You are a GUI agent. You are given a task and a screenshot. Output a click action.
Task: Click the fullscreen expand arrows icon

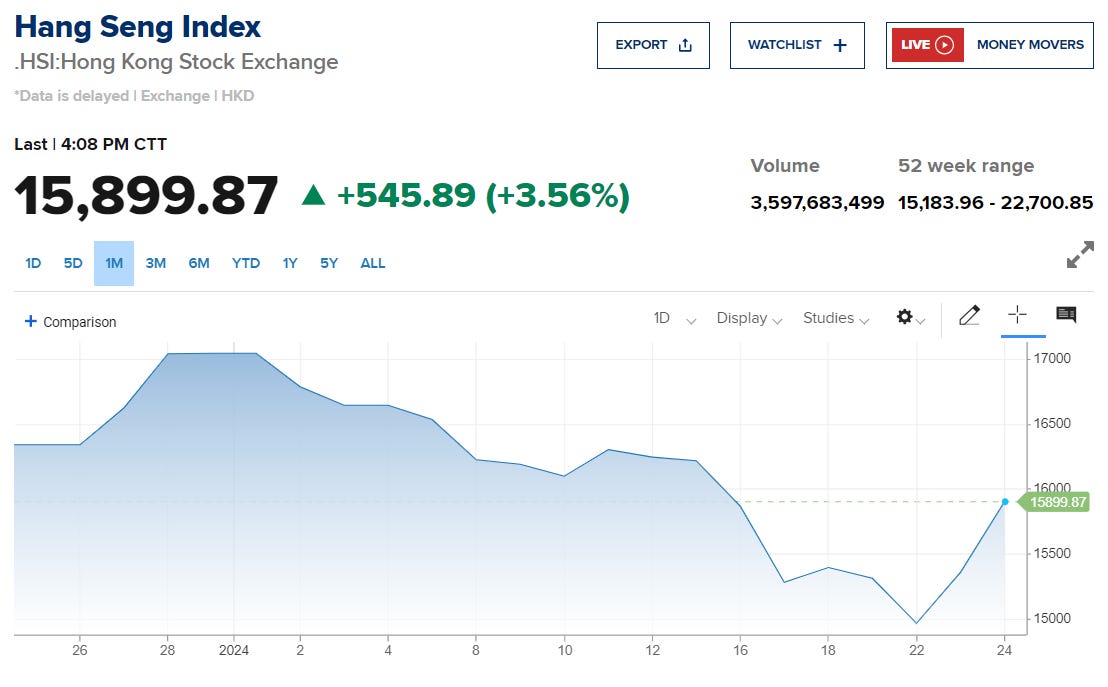click(1080, 256)
